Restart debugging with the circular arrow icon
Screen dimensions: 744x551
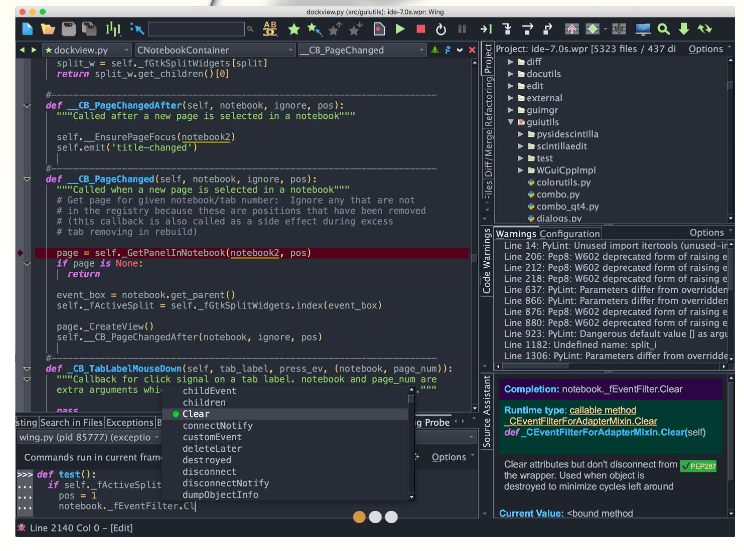(441, 29)
